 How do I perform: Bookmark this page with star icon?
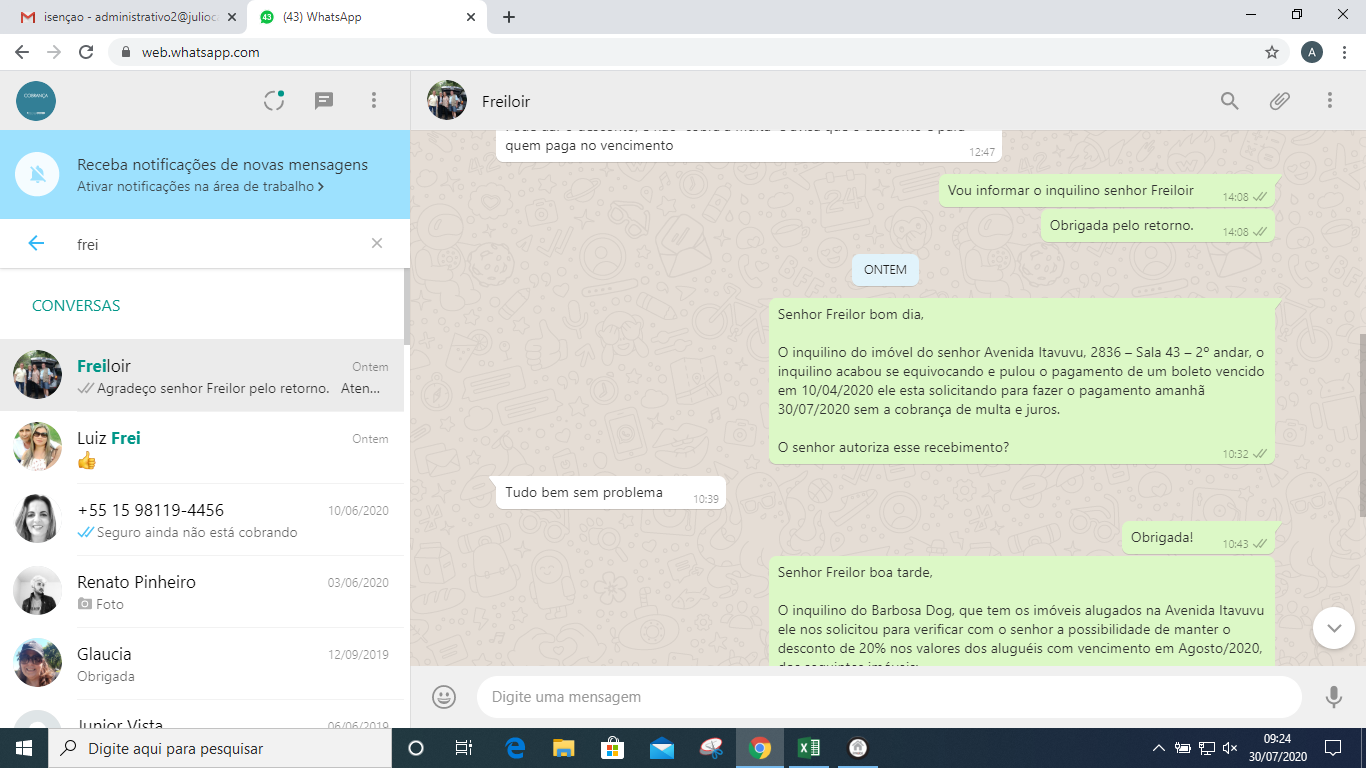click(x=1272, y=52)
